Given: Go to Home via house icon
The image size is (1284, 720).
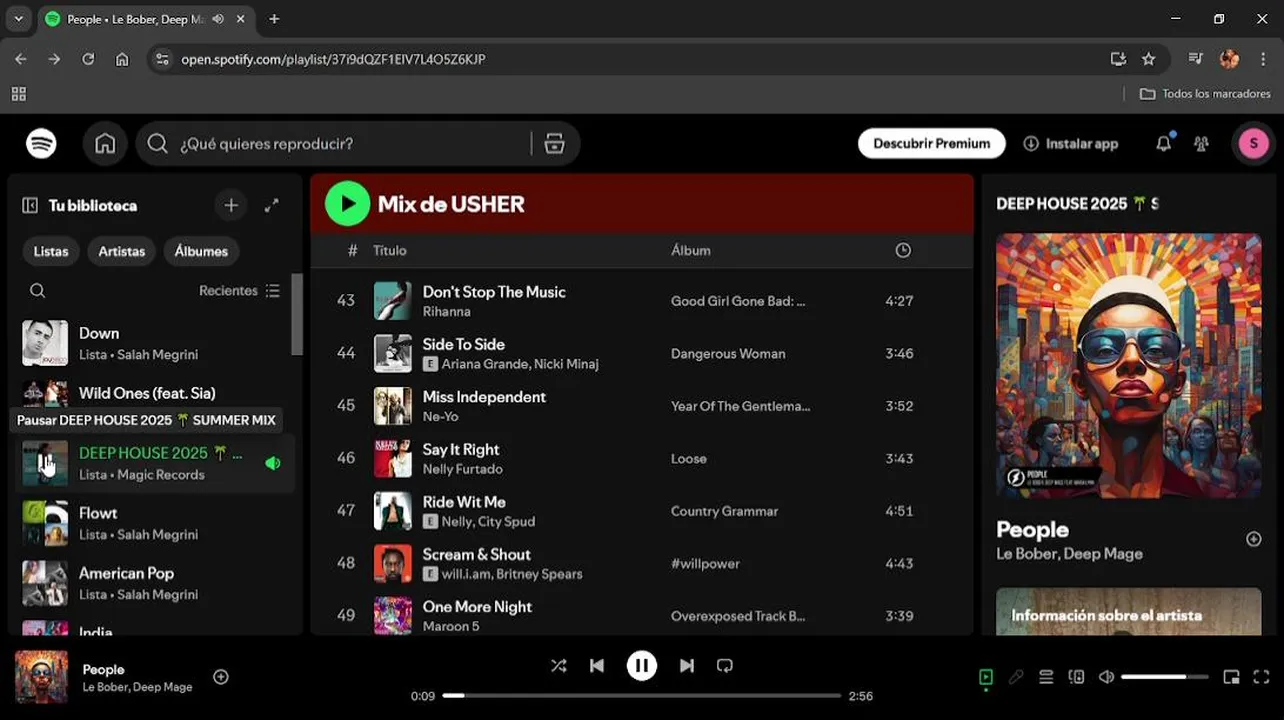Looking at the screenshot, I should pos(105,144).
